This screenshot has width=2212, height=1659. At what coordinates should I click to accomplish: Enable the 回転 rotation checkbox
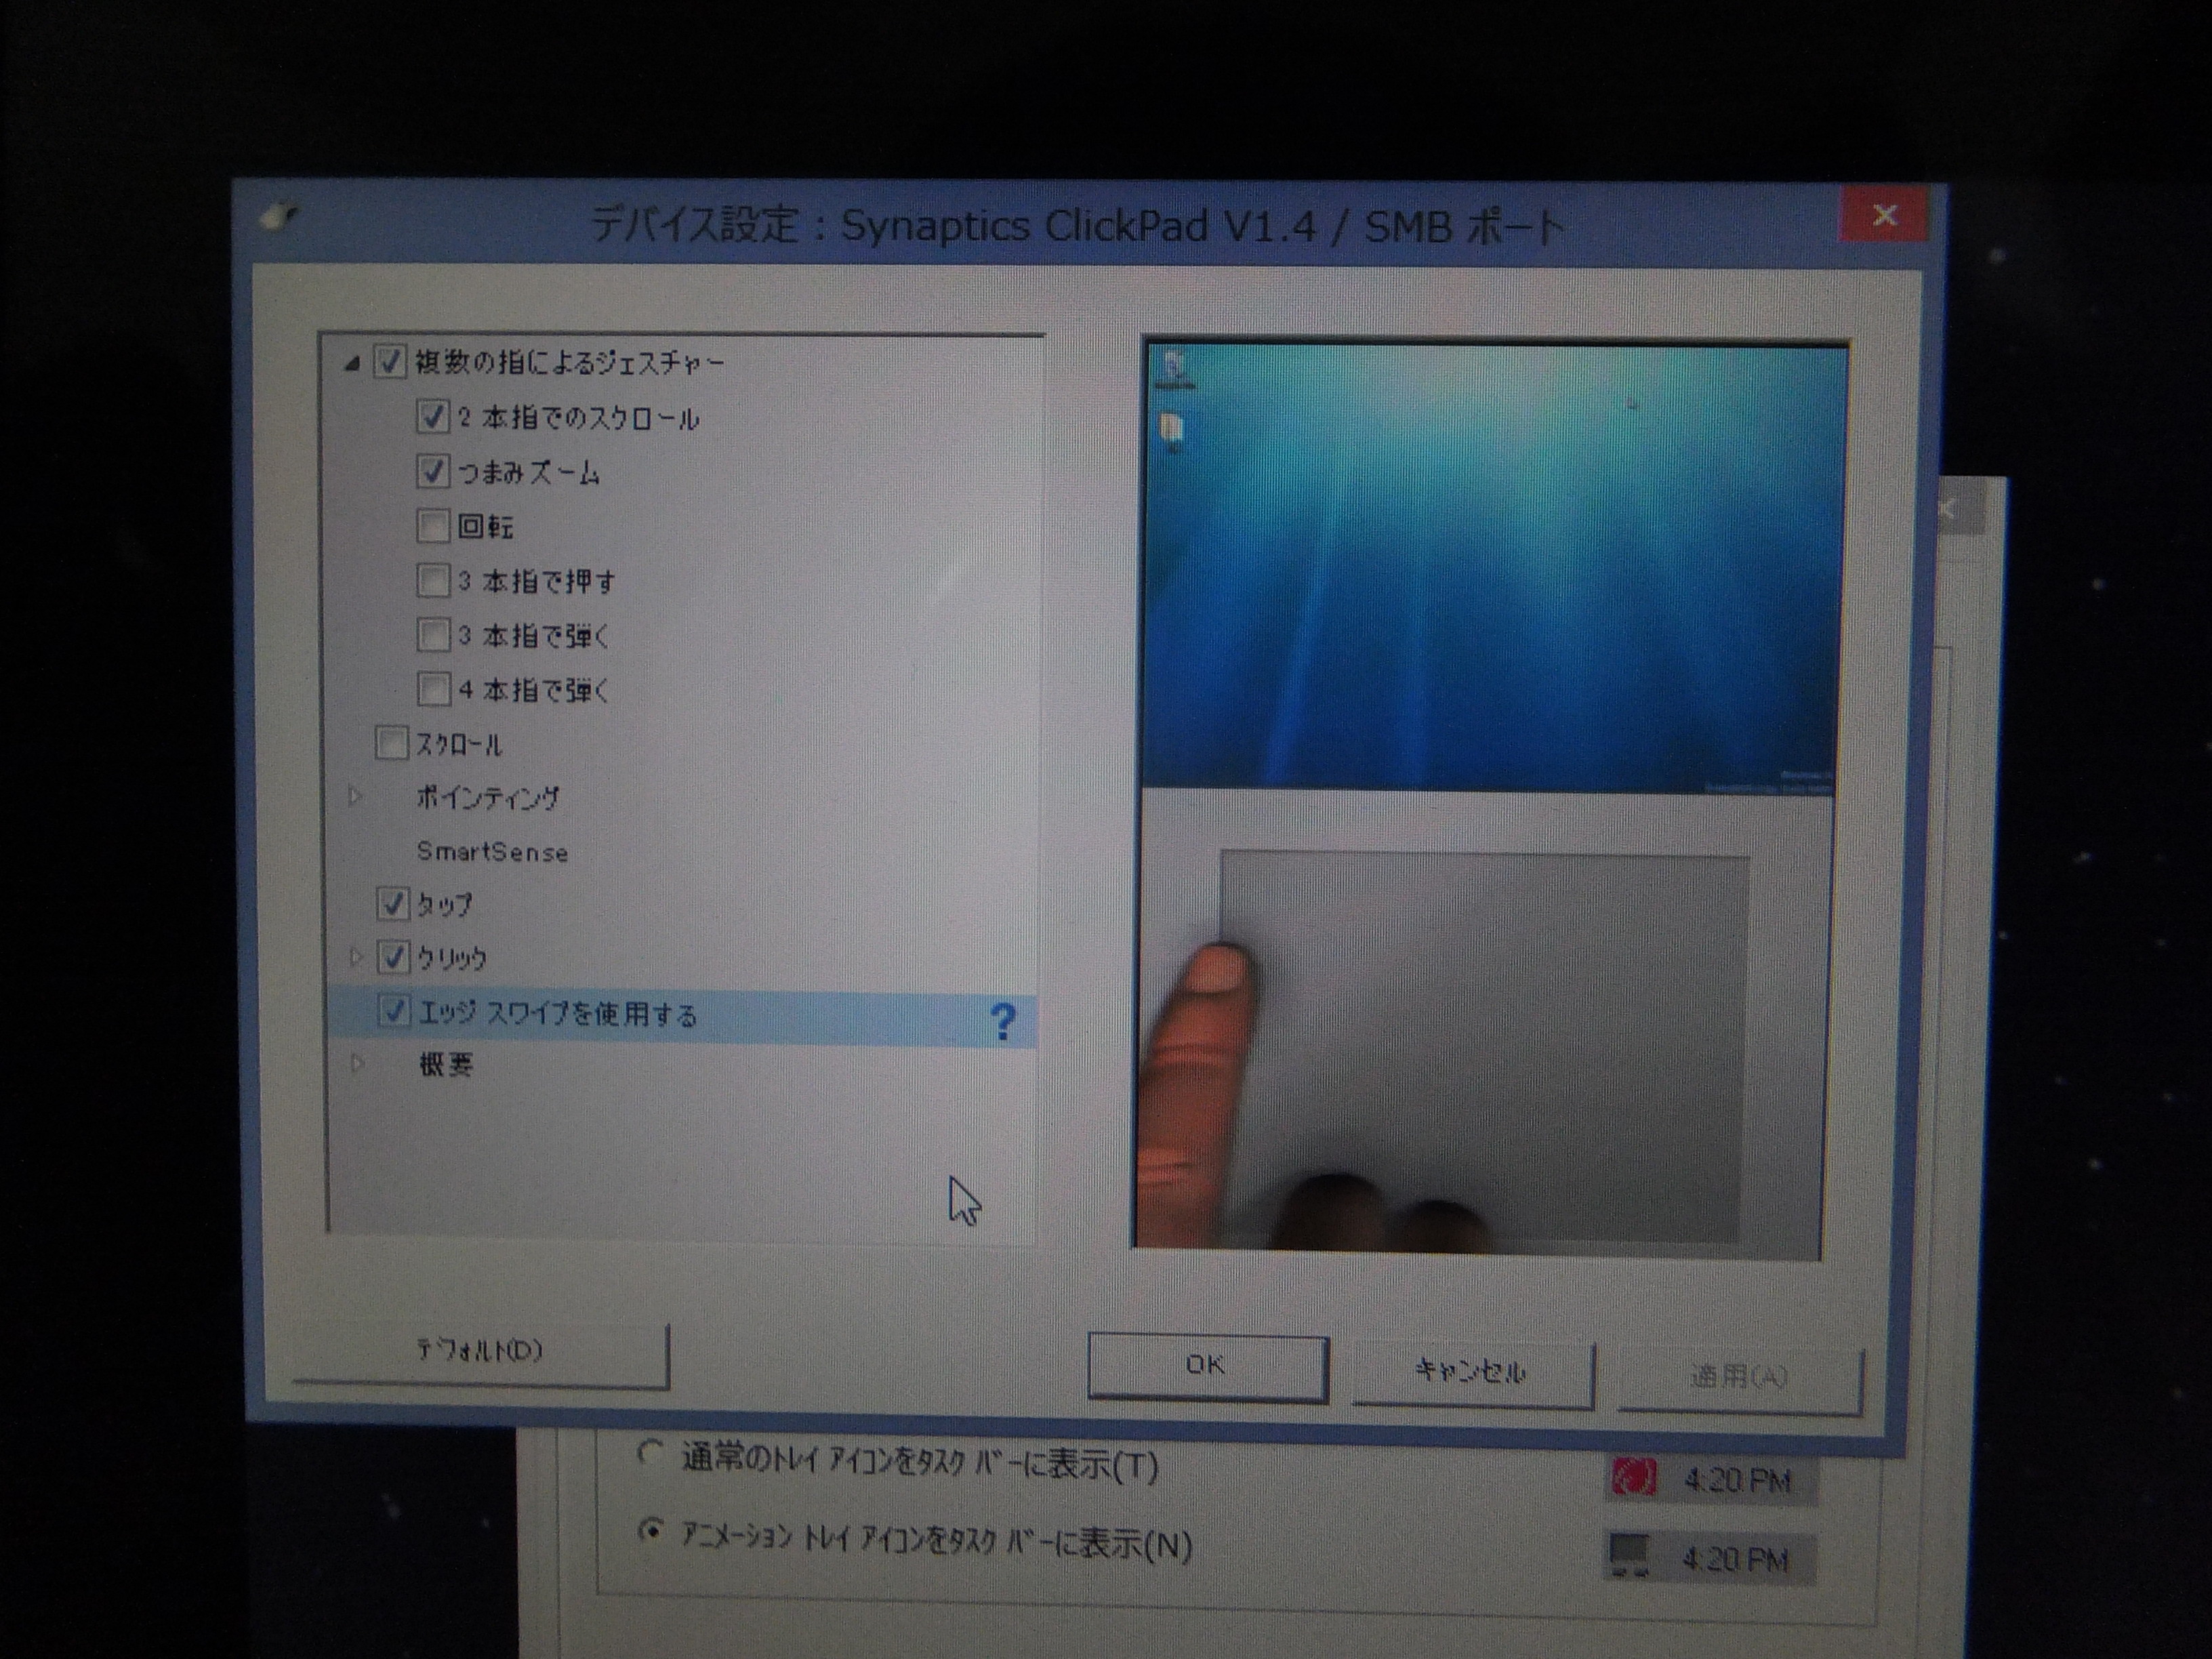point(432,525)
